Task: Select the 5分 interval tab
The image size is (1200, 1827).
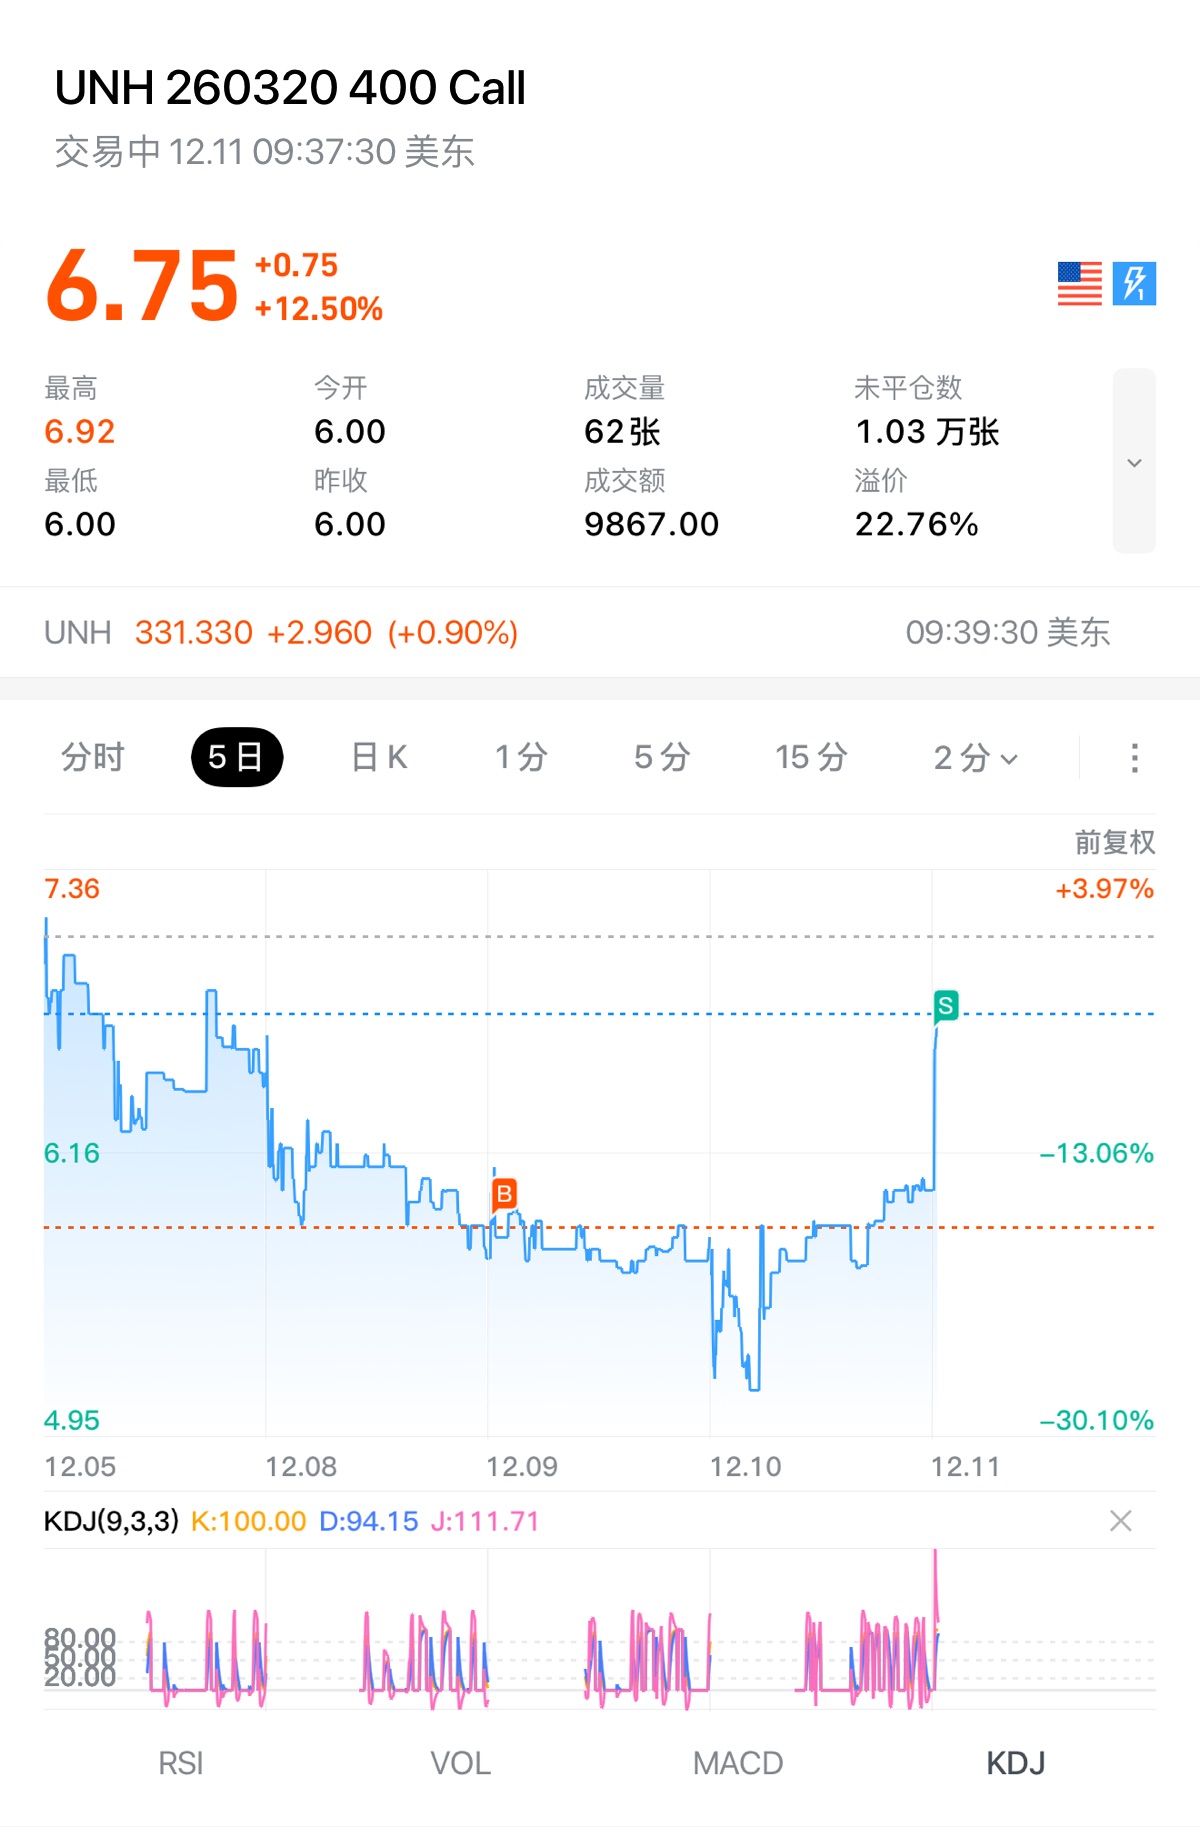Action: click(662, 758)
